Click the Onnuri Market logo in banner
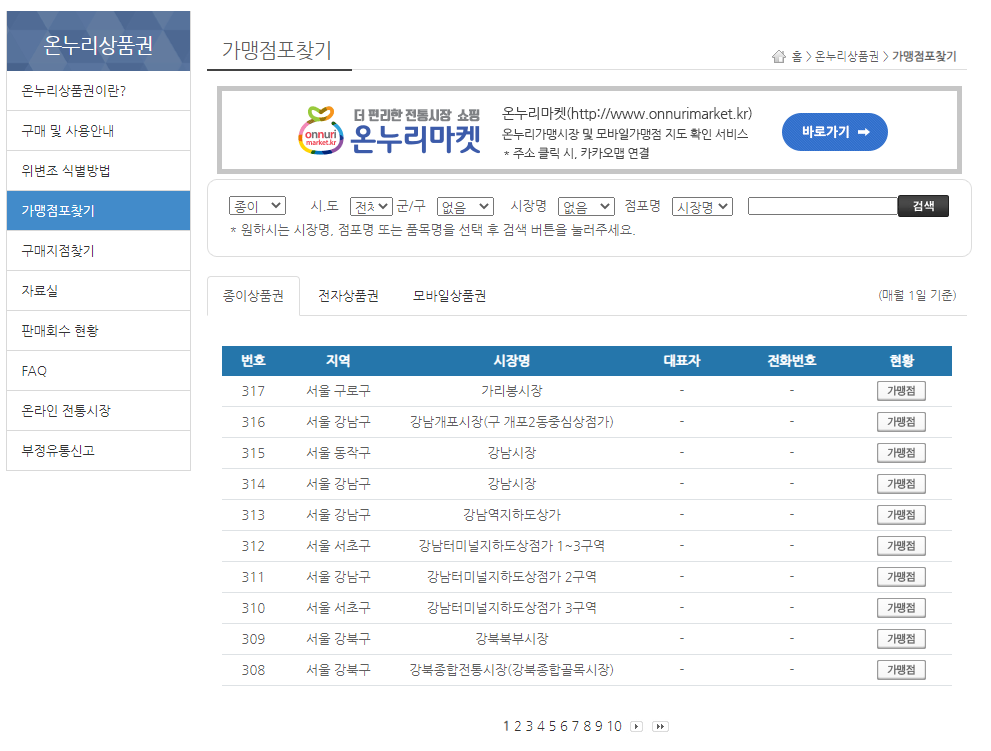The height and width of the screenshot is (751, 991). [389, 131]
